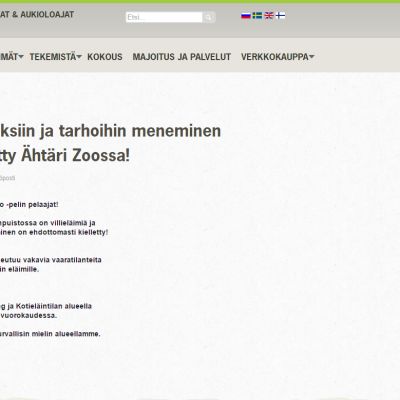
Task: Open the AUKIOLOAJAT header link
Action: click(x=47, y=14)
